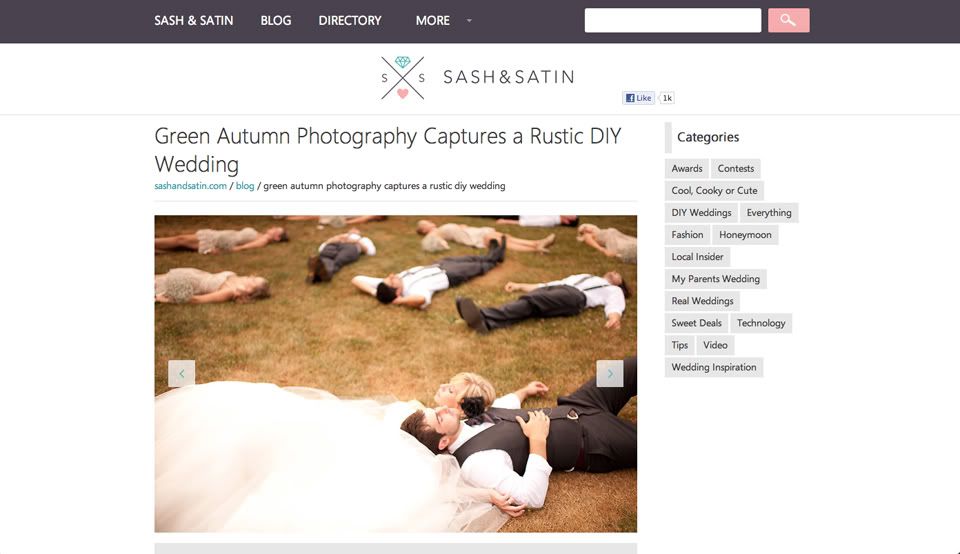Open the Cool, Cooky or Cute category

(714, 190)
